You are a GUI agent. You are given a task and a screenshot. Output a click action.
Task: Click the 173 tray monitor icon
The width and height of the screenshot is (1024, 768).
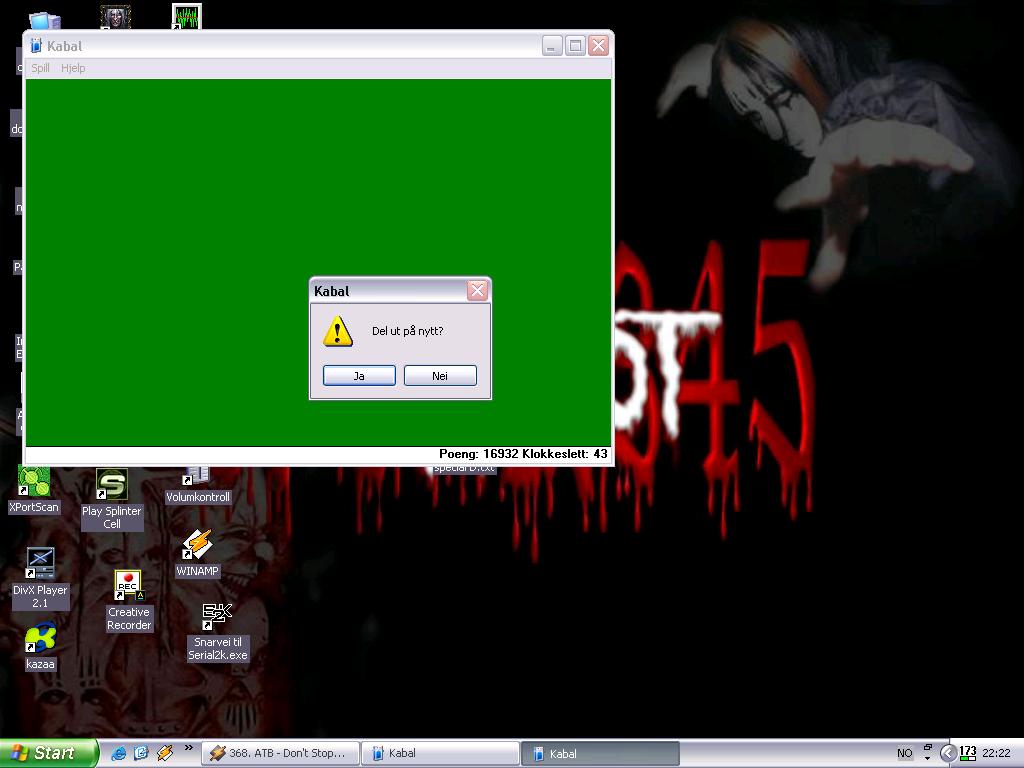pyautogui.click(x=967, y=753)
